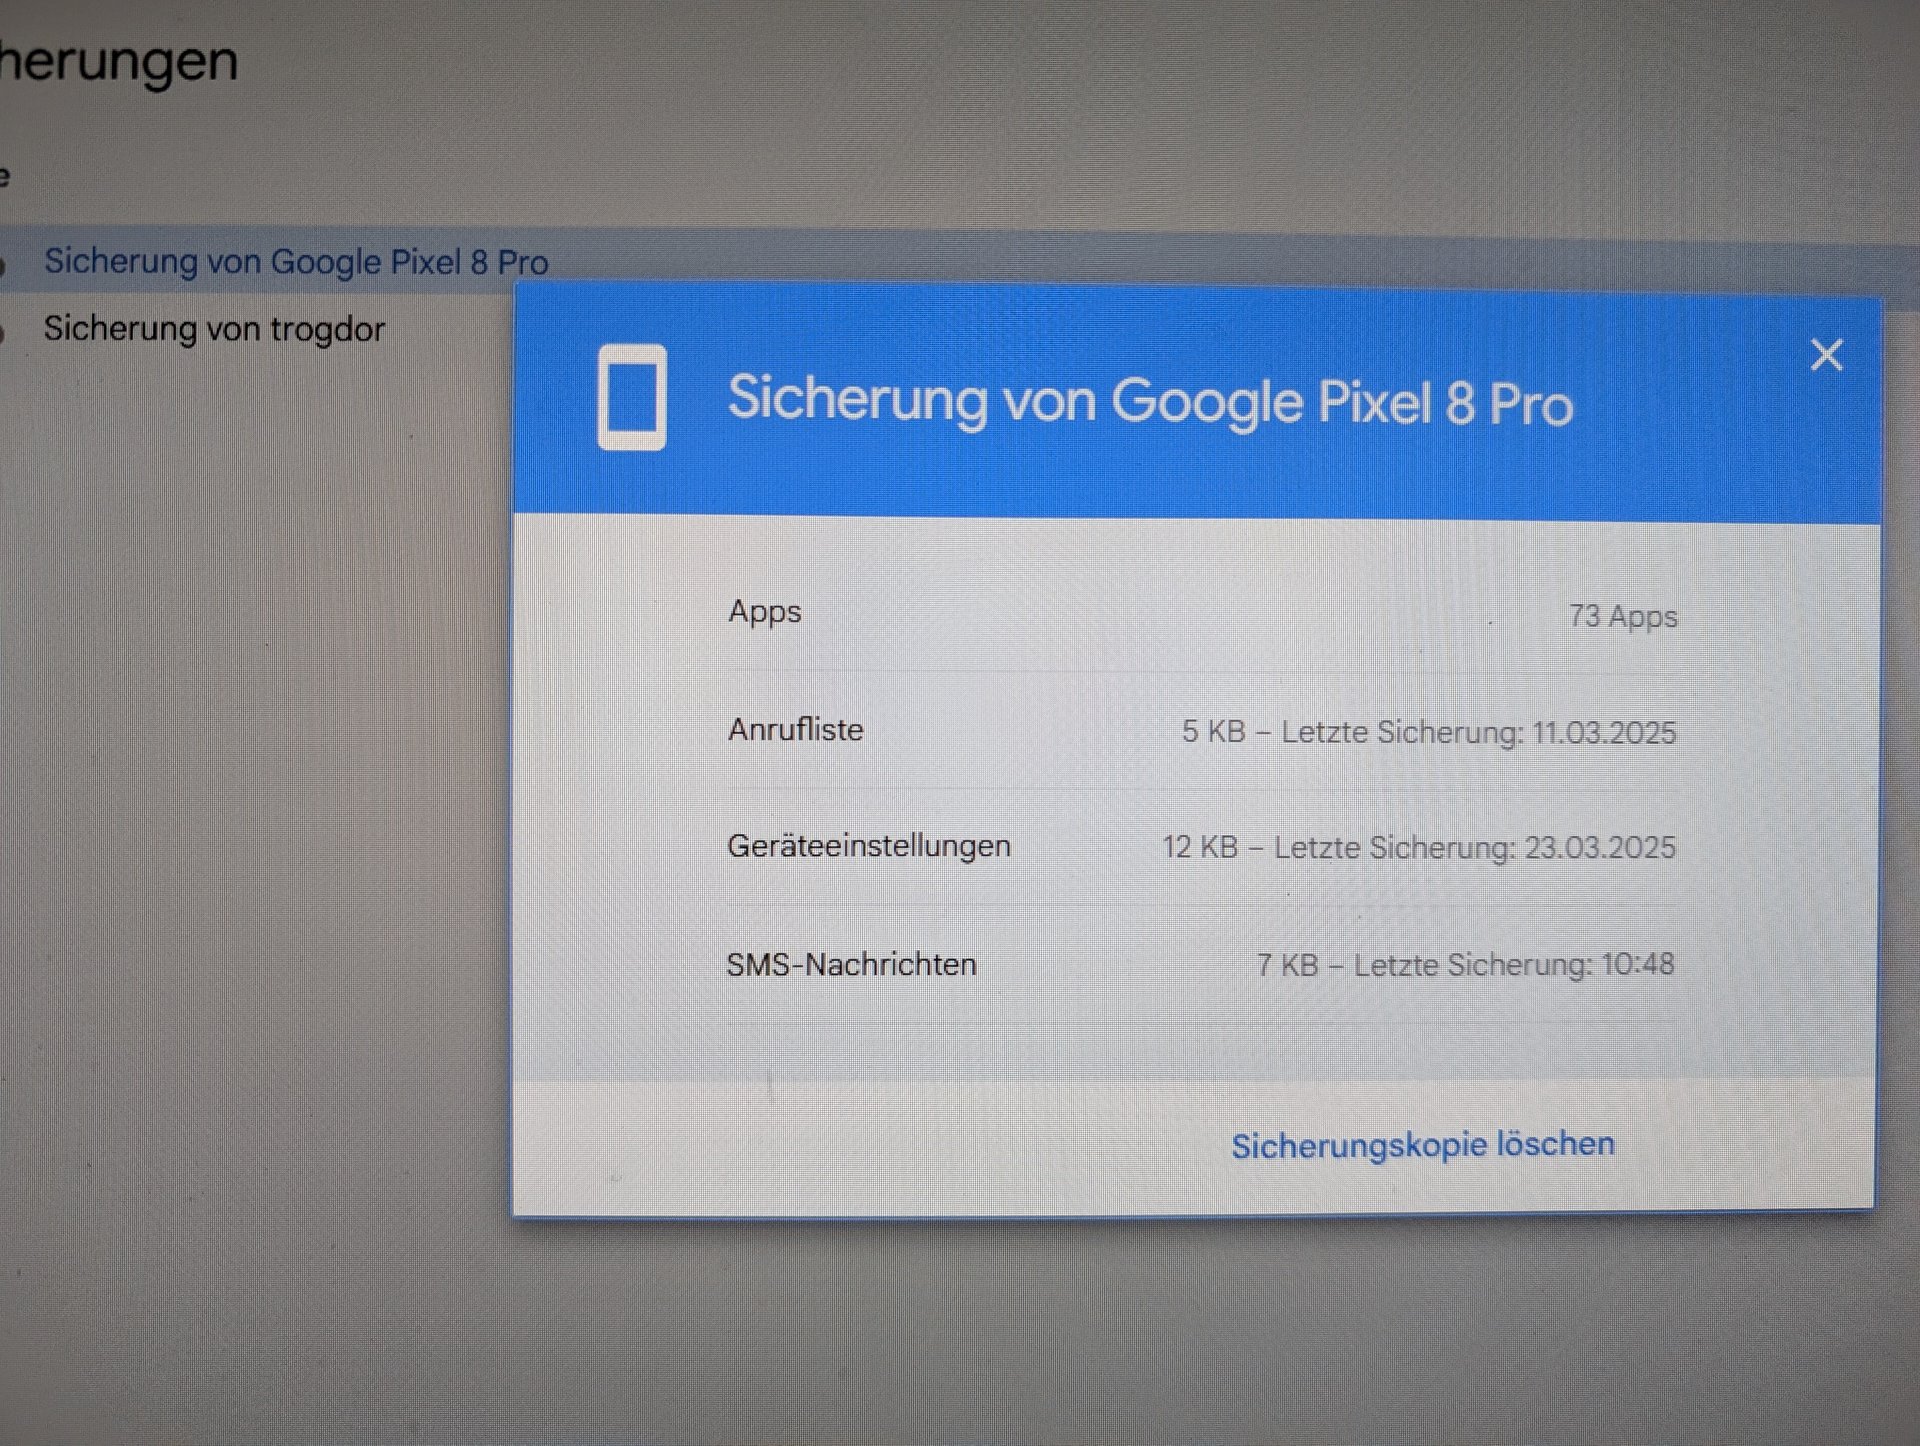The width and height of the screenshot is (1920, 1446).
Task: Open the Geräteeinstellungen backup row
Action: tap(868, 846)
